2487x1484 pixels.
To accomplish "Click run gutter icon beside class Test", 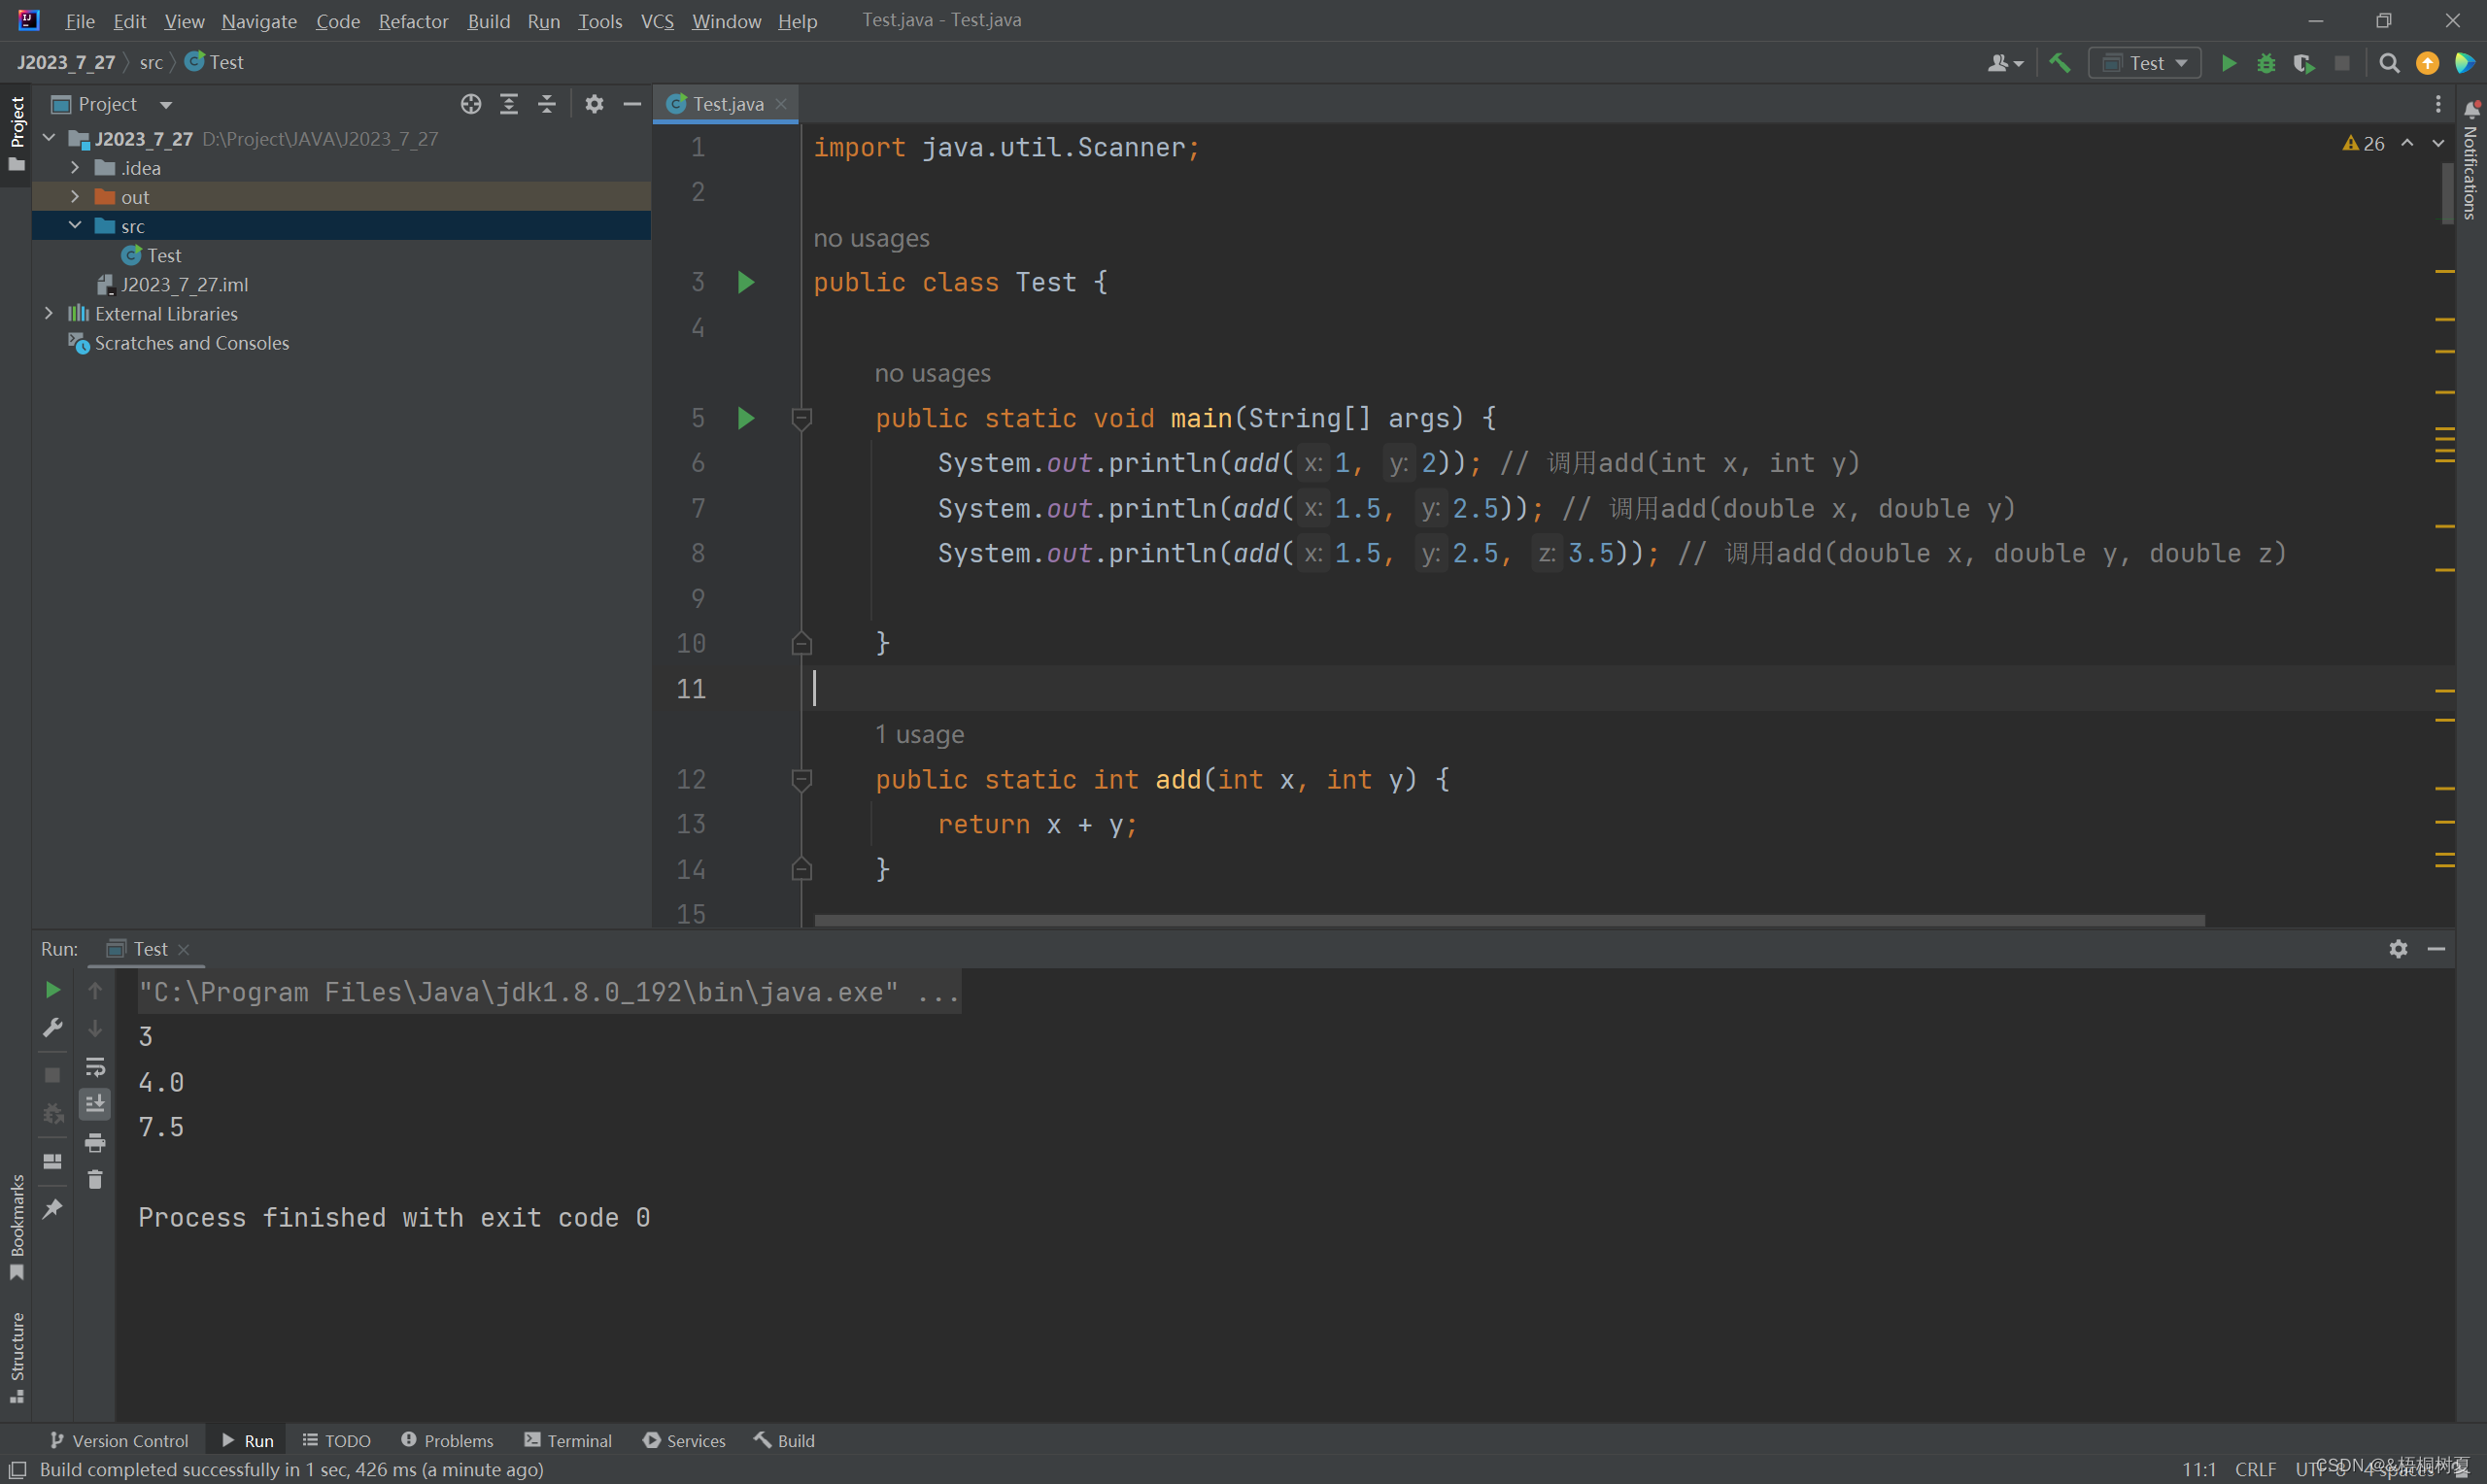I will (746, 282).
